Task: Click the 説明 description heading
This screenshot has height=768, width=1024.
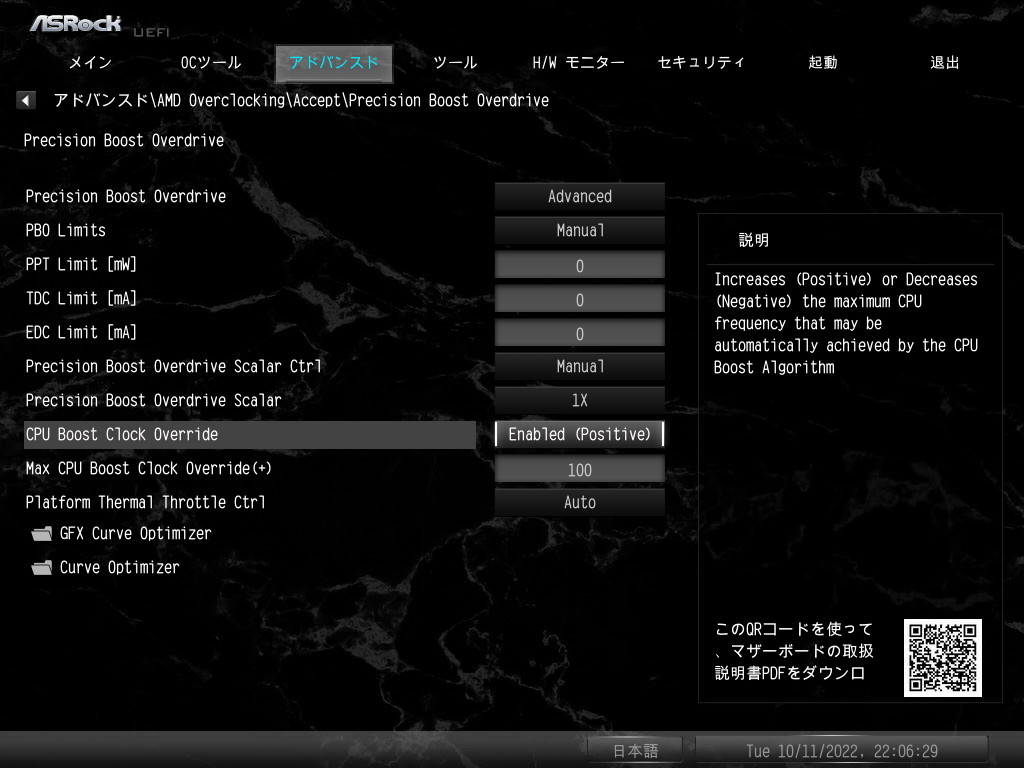Action: coord(754,240)
